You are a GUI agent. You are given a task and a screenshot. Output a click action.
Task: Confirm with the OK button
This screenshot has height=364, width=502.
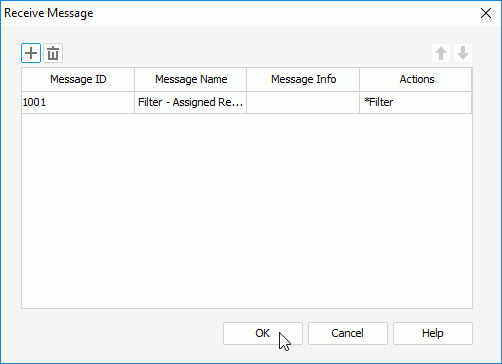pyautogui.click(x=263, y=333)
